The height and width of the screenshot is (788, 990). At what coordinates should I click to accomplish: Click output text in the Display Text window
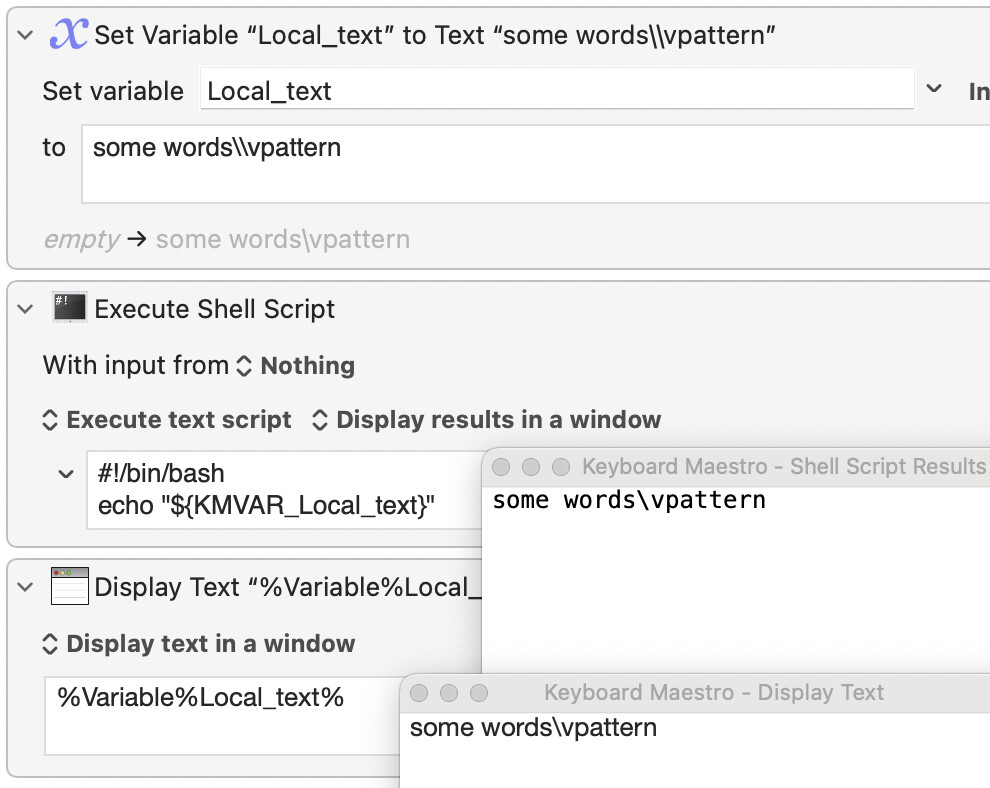[534, 727]
